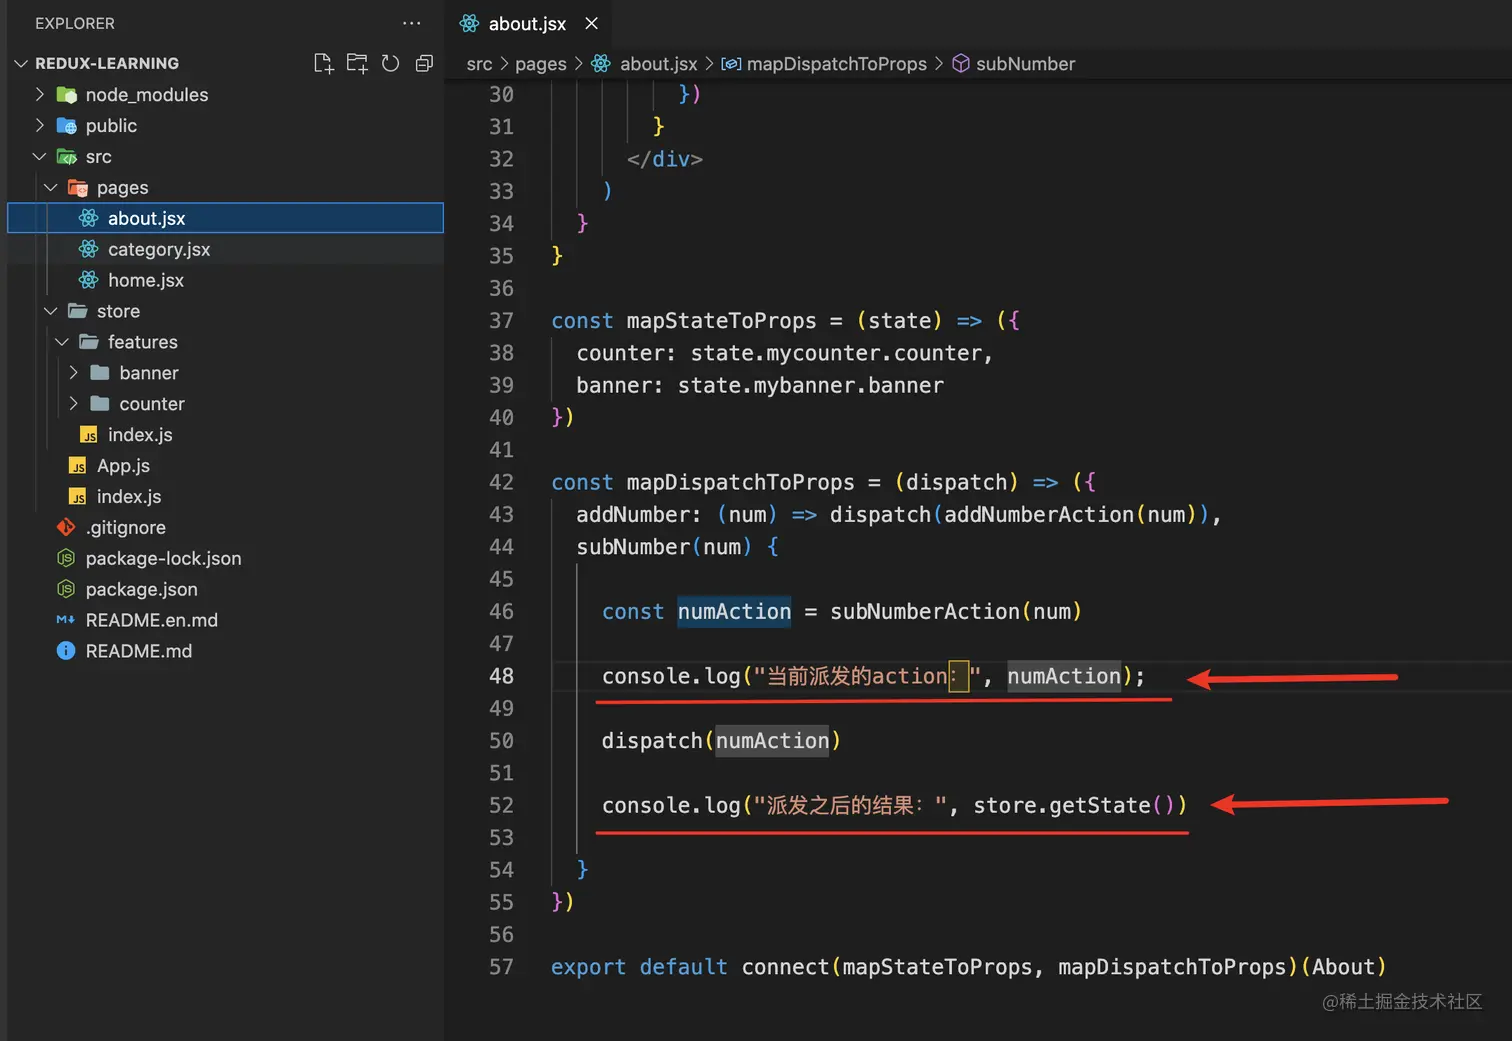
Task: Select the about.jsx breadcrumb segment
Action: pyautogui.click(x=659, y=64)
